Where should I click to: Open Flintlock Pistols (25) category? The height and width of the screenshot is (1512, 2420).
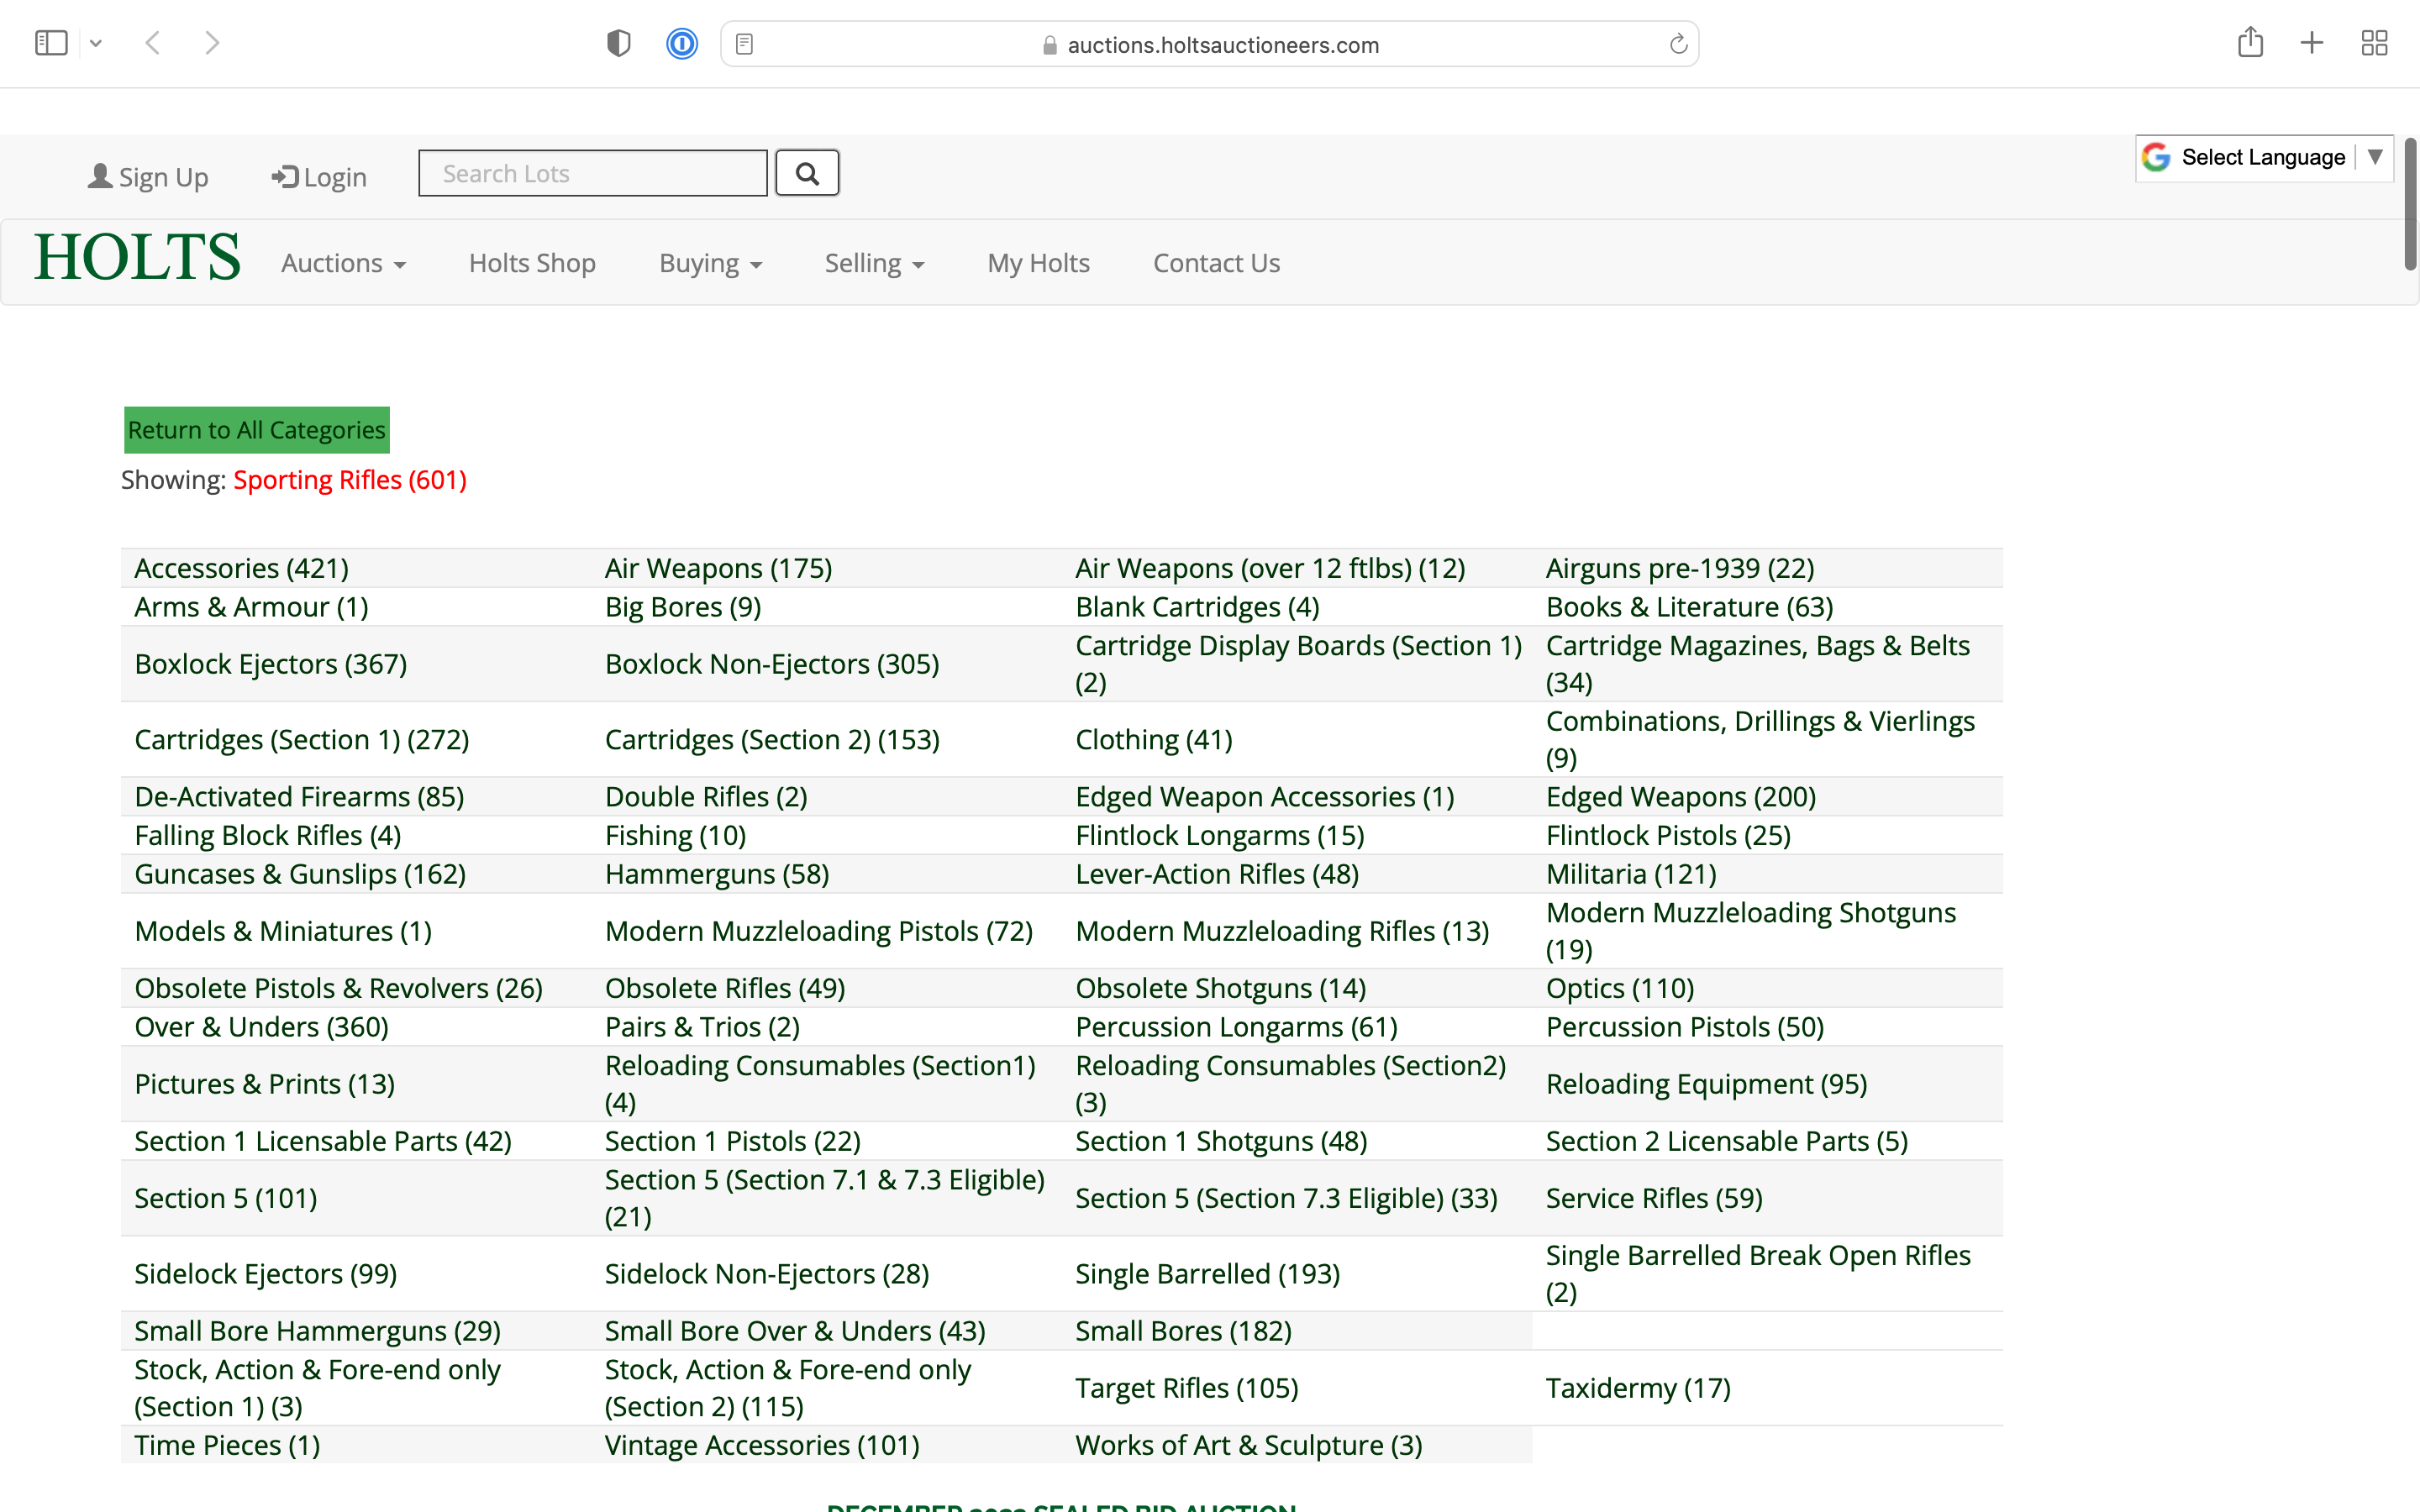click(x=1668, y=835)
